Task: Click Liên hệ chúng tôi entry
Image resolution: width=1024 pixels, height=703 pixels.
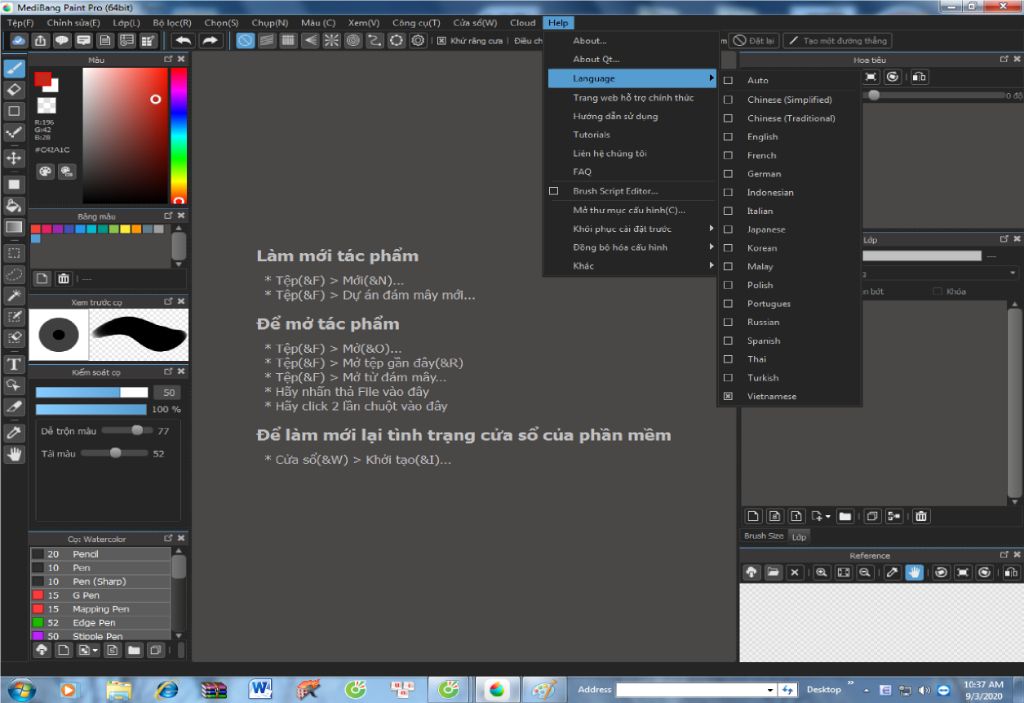Action: [609, 154]
